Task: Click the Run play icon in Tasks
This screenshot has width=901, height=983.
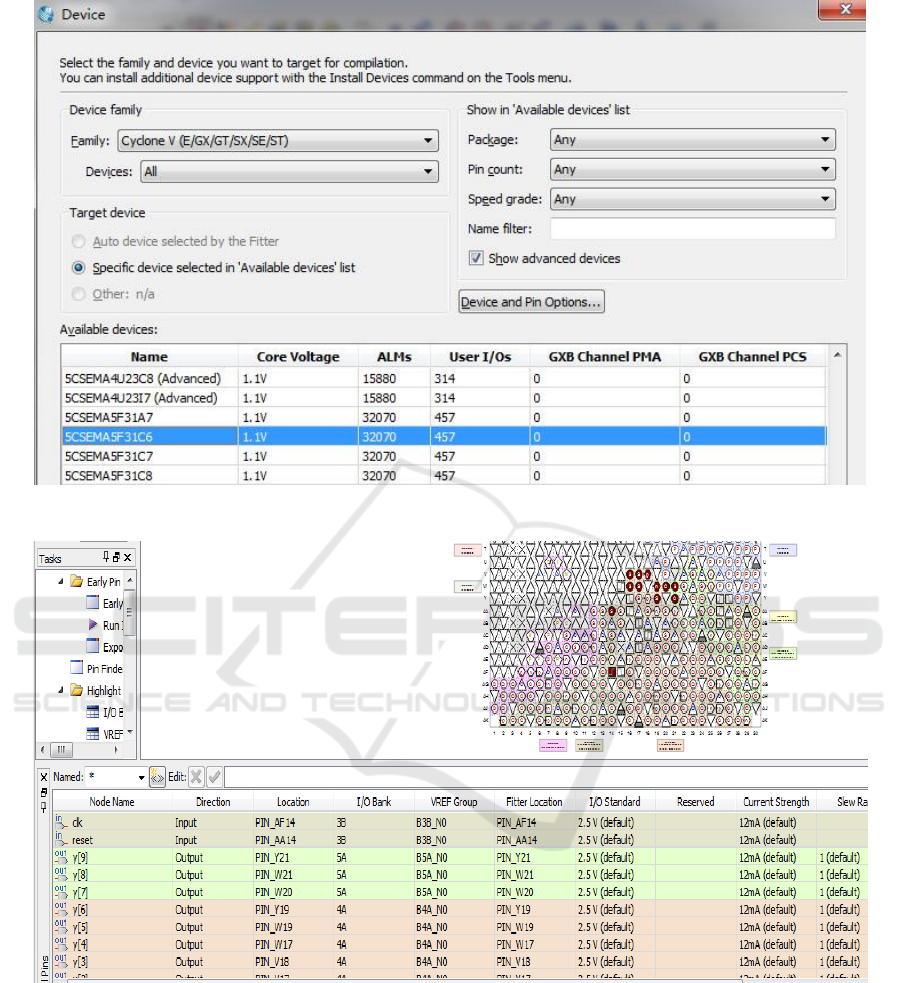Action: (92, 625)
